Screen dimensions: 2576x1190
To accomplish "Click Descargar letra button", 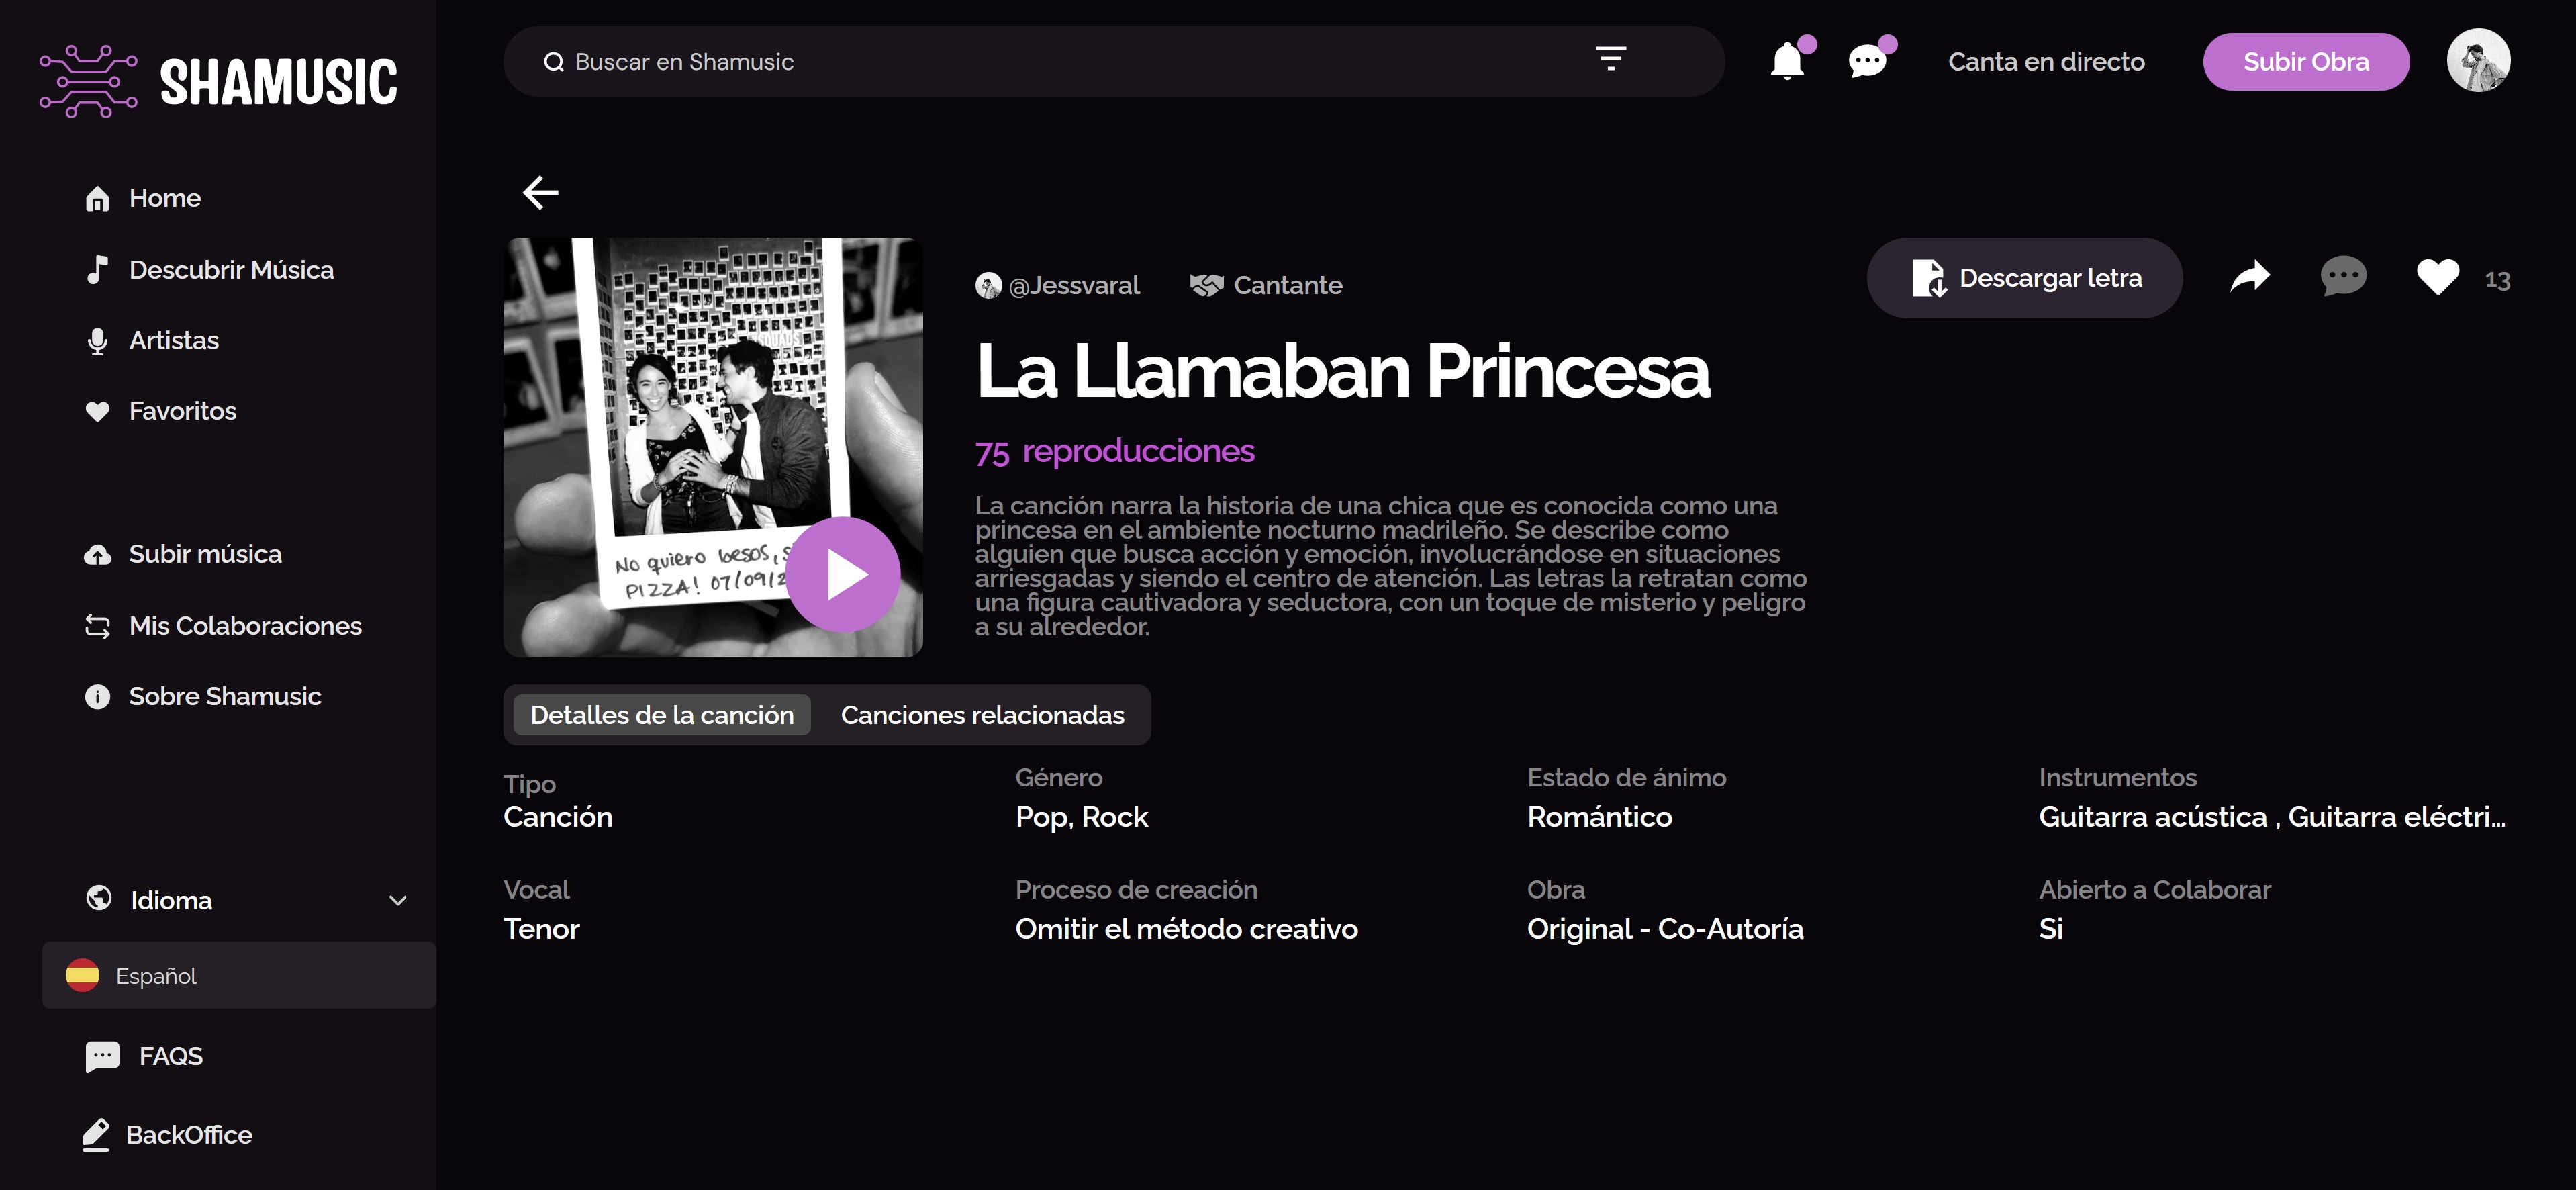I will [x=2024, y=278].
